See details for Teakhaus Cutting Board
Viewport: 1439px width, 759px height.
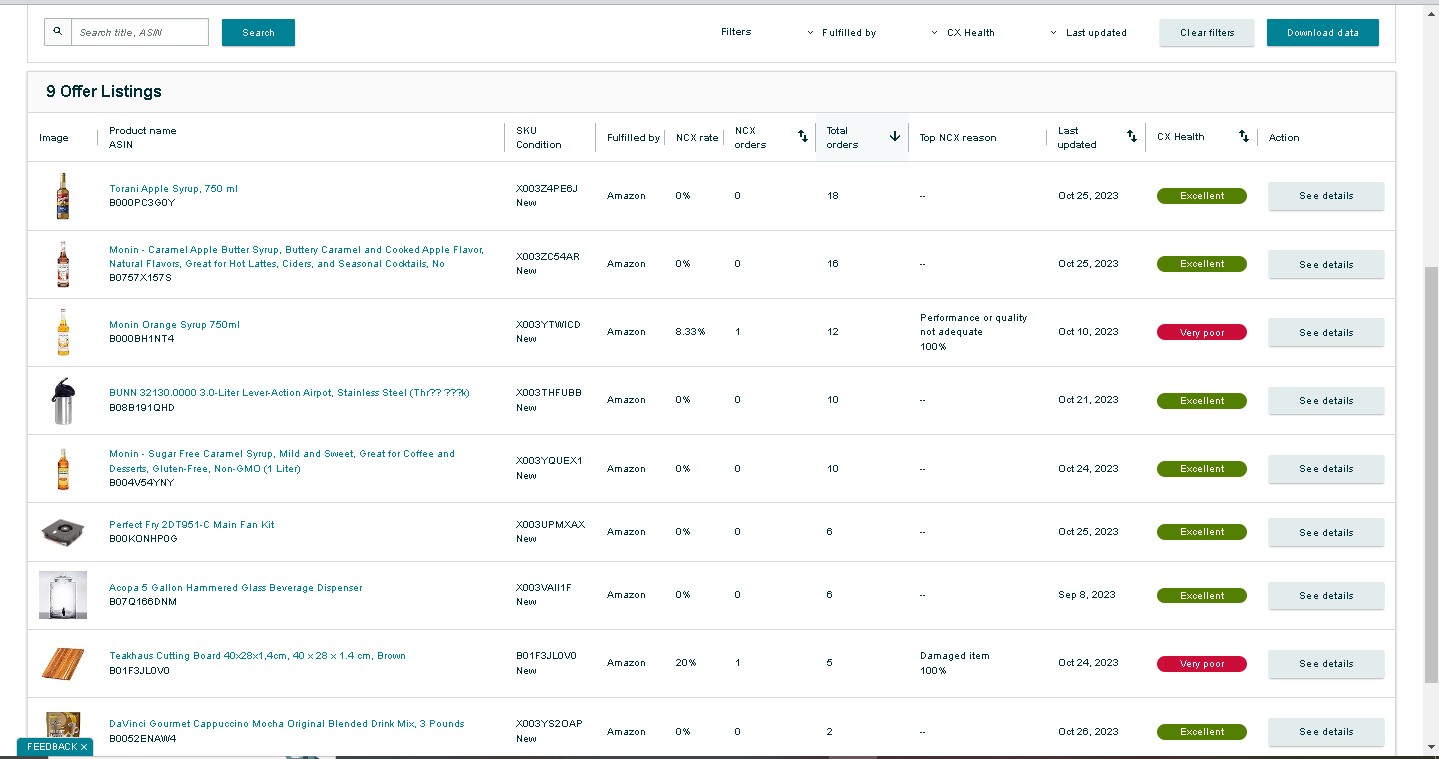pyautogui.click(x=1326, y=663)
